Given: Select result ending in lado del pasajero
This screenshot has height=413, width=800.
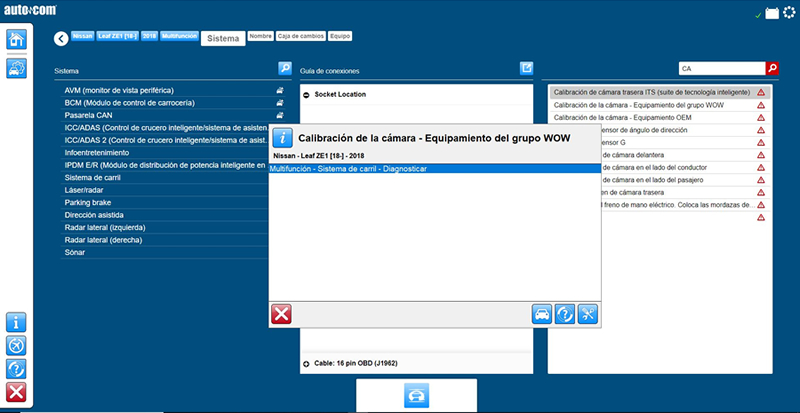Looking at the screenshot, I should (x=686, y=180).
